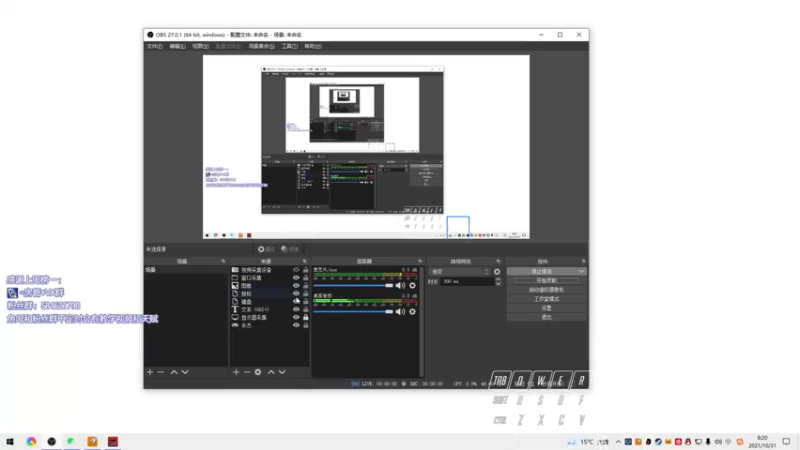800x450 pixels.
Task: Click the 开始录制 button
Action: [x=546, y=281]
